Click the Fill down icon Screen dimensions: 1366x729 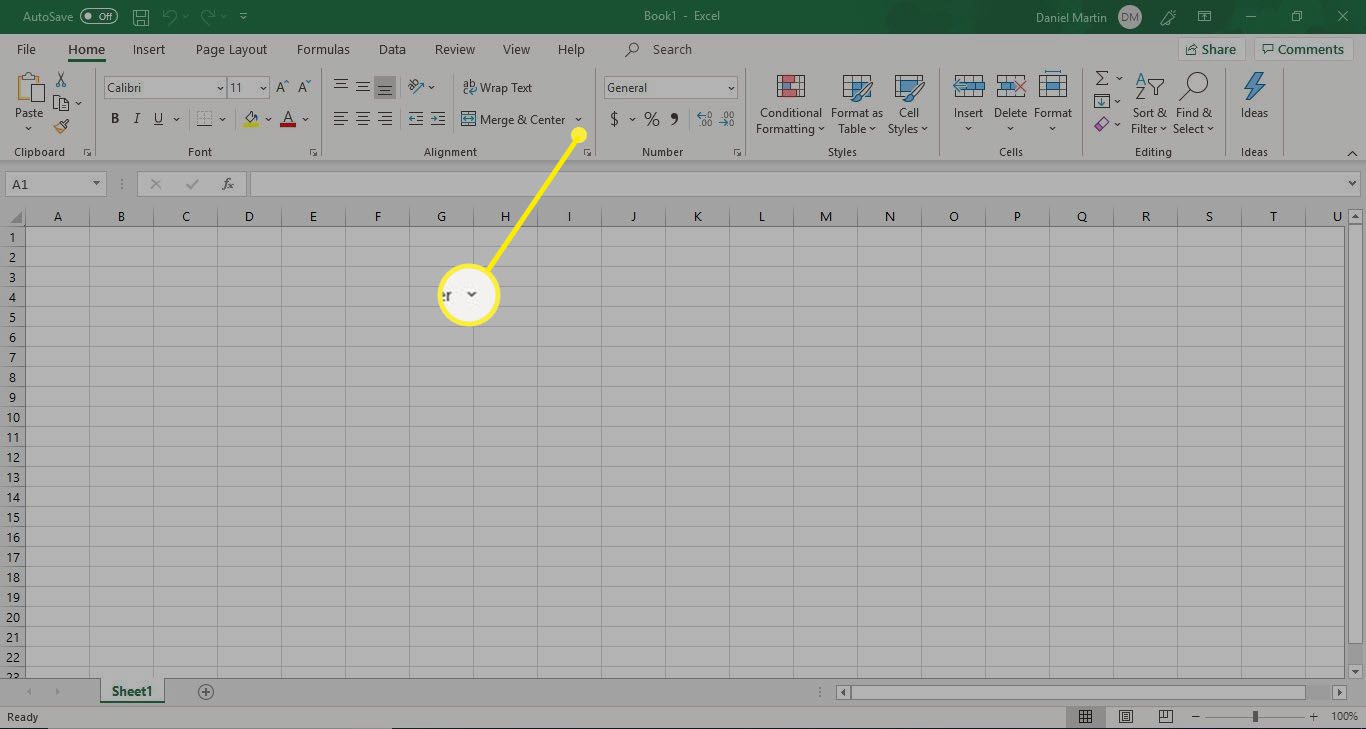tap(1101, 101)
